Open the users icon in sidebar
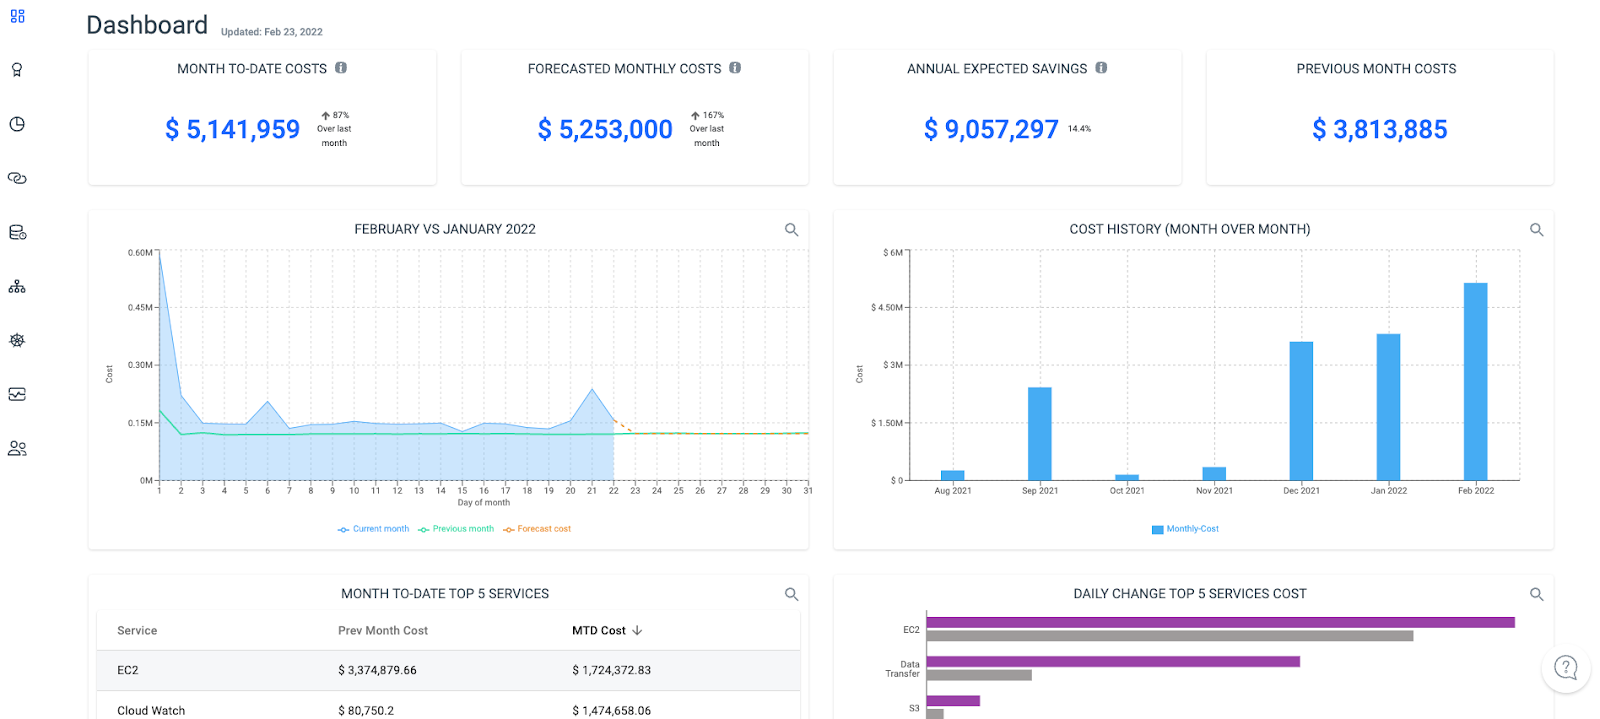The image size is (1600, 719). (x=17, y=448)
